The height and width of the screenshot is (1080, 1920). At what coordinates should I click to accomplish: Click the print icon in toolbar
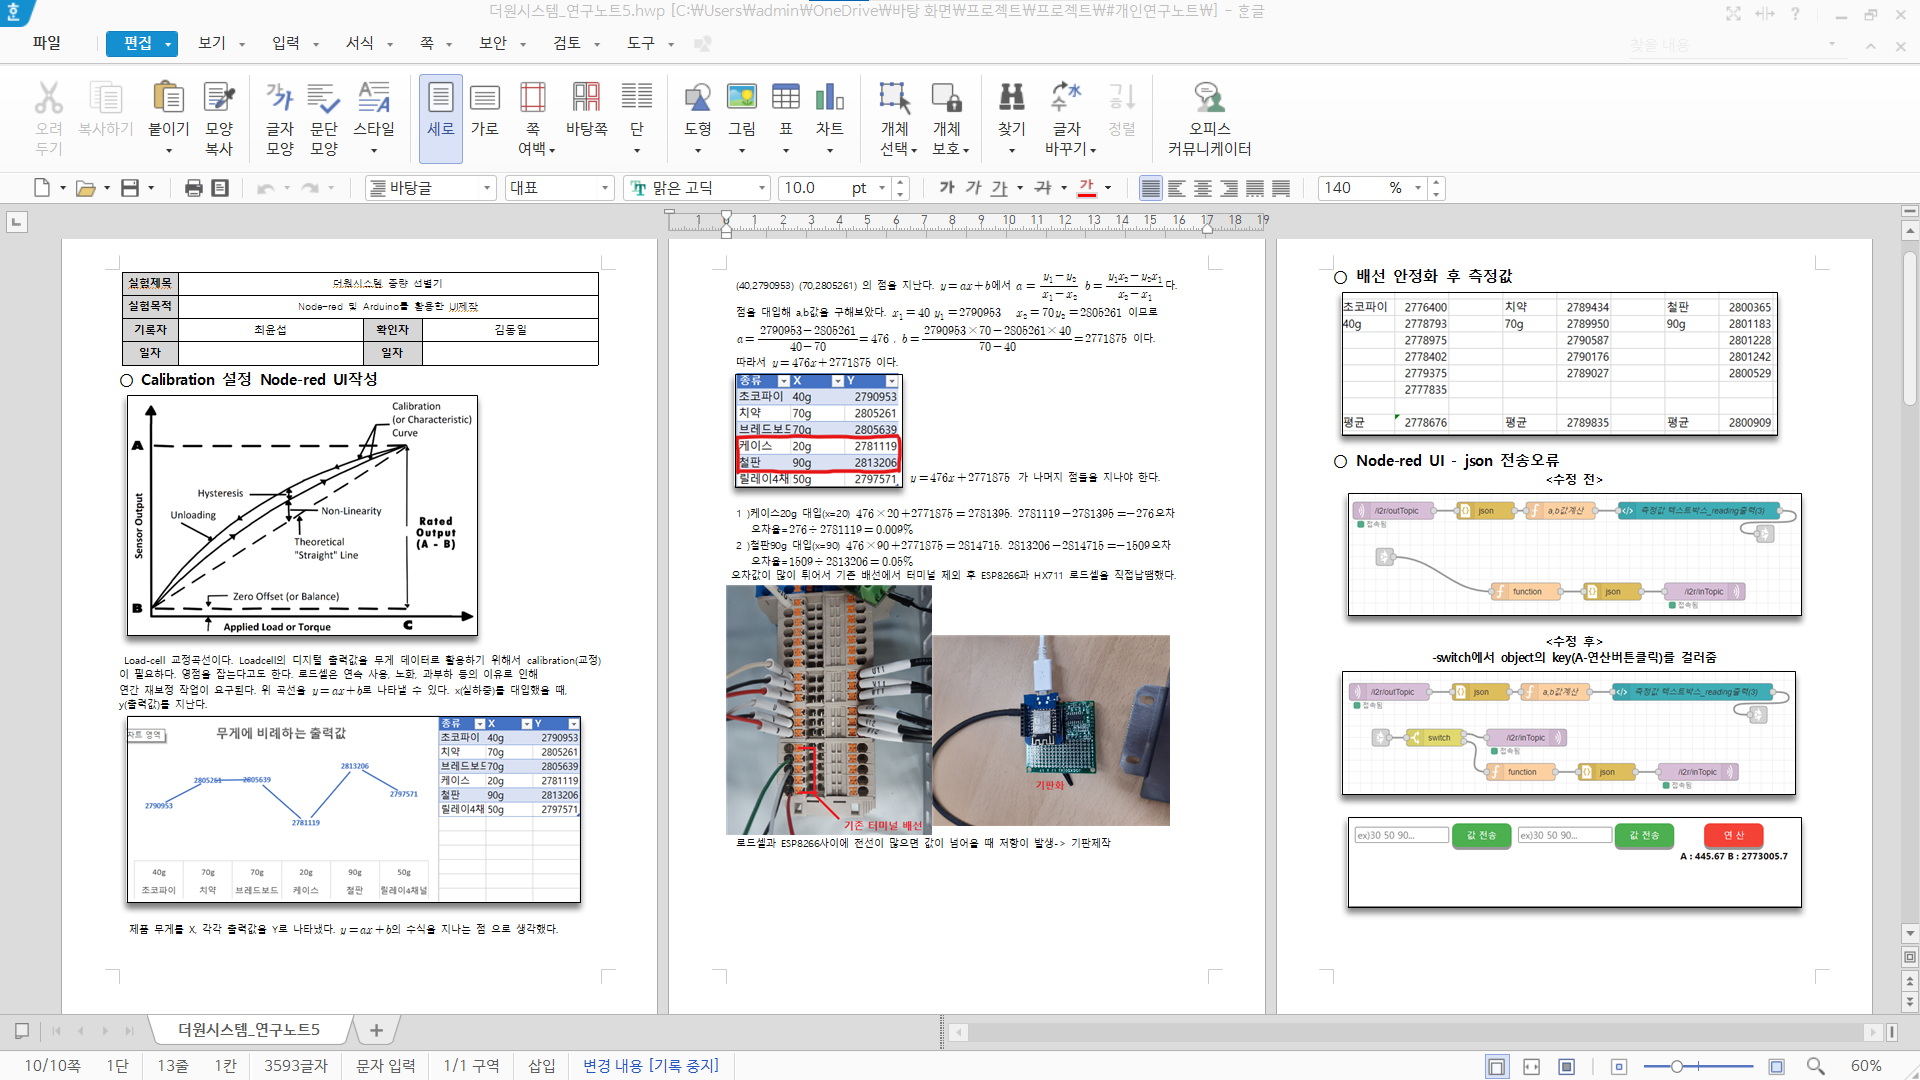pyautogui.click(x=194, y=188)
